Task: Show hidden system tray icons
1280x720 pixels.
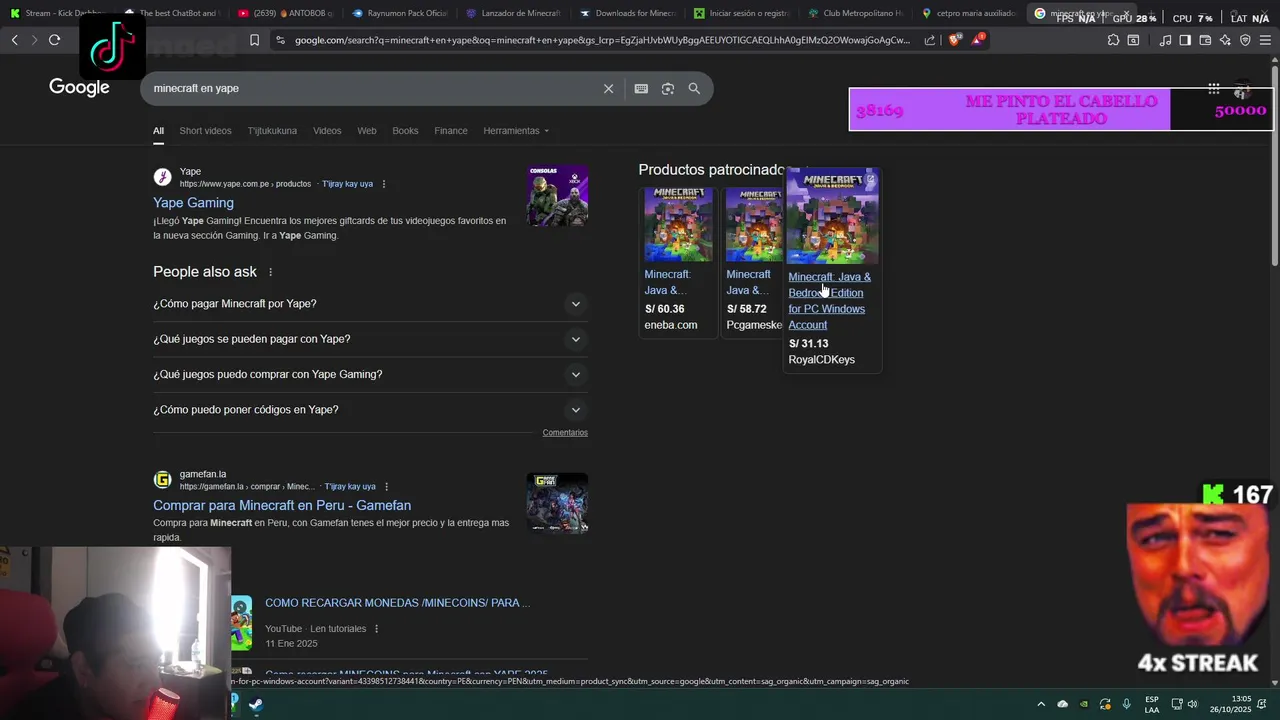Action: pos(1041,704)
